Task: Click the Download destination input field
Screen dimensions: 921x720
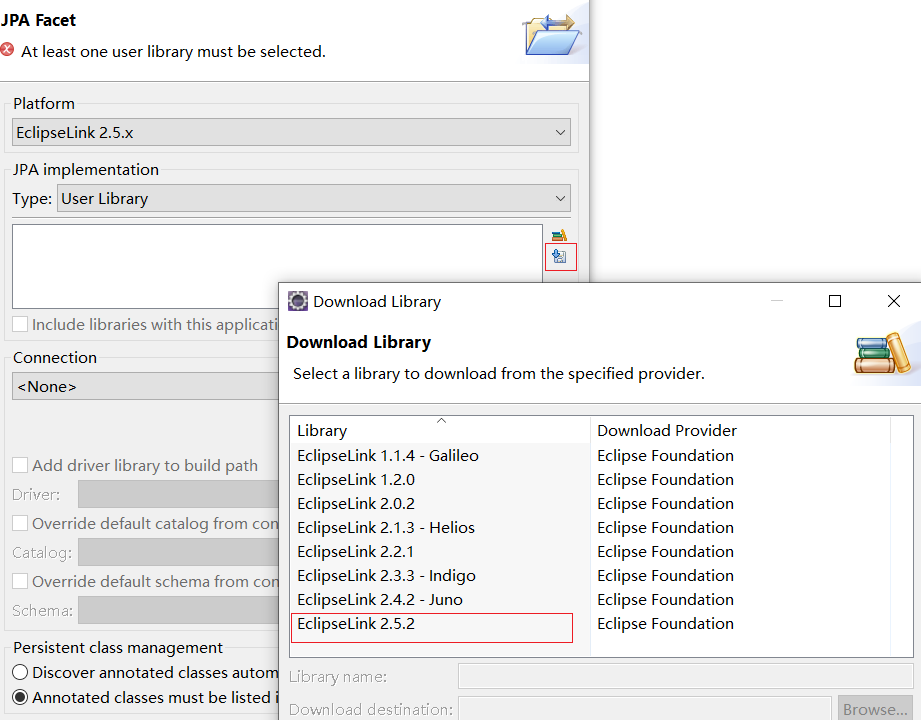Action: pos(645,709)
